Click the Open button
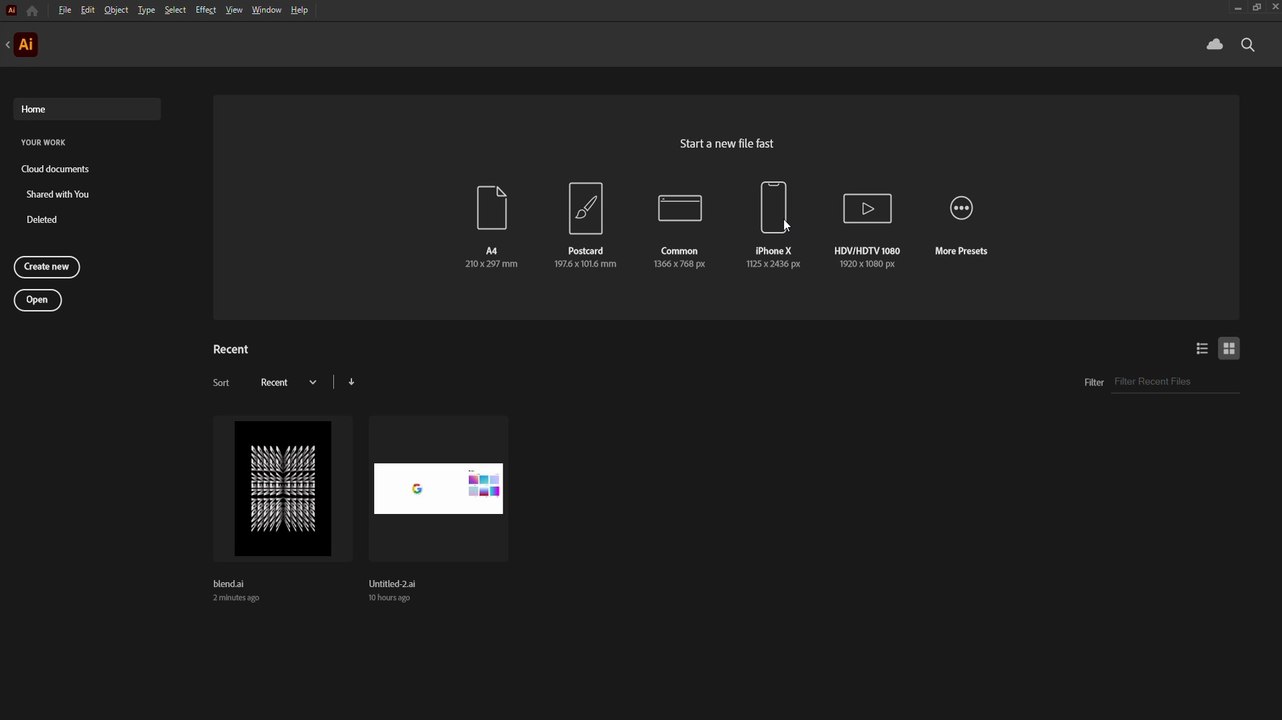The width and height of the screenshot is (1282, 720). [x=37, y=300]
